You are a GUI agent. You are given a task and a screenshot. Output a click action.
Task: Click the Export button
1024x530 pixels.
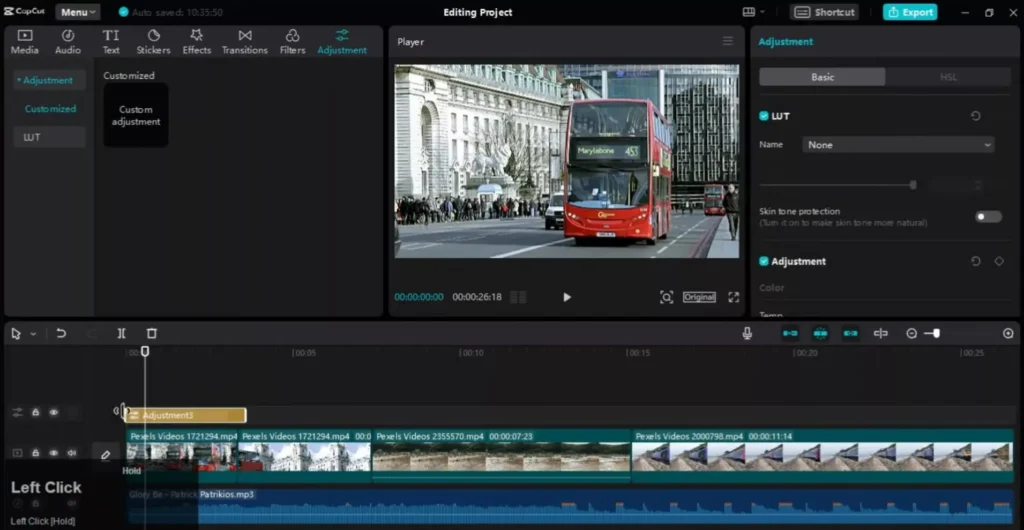click(x=910, y=12)
